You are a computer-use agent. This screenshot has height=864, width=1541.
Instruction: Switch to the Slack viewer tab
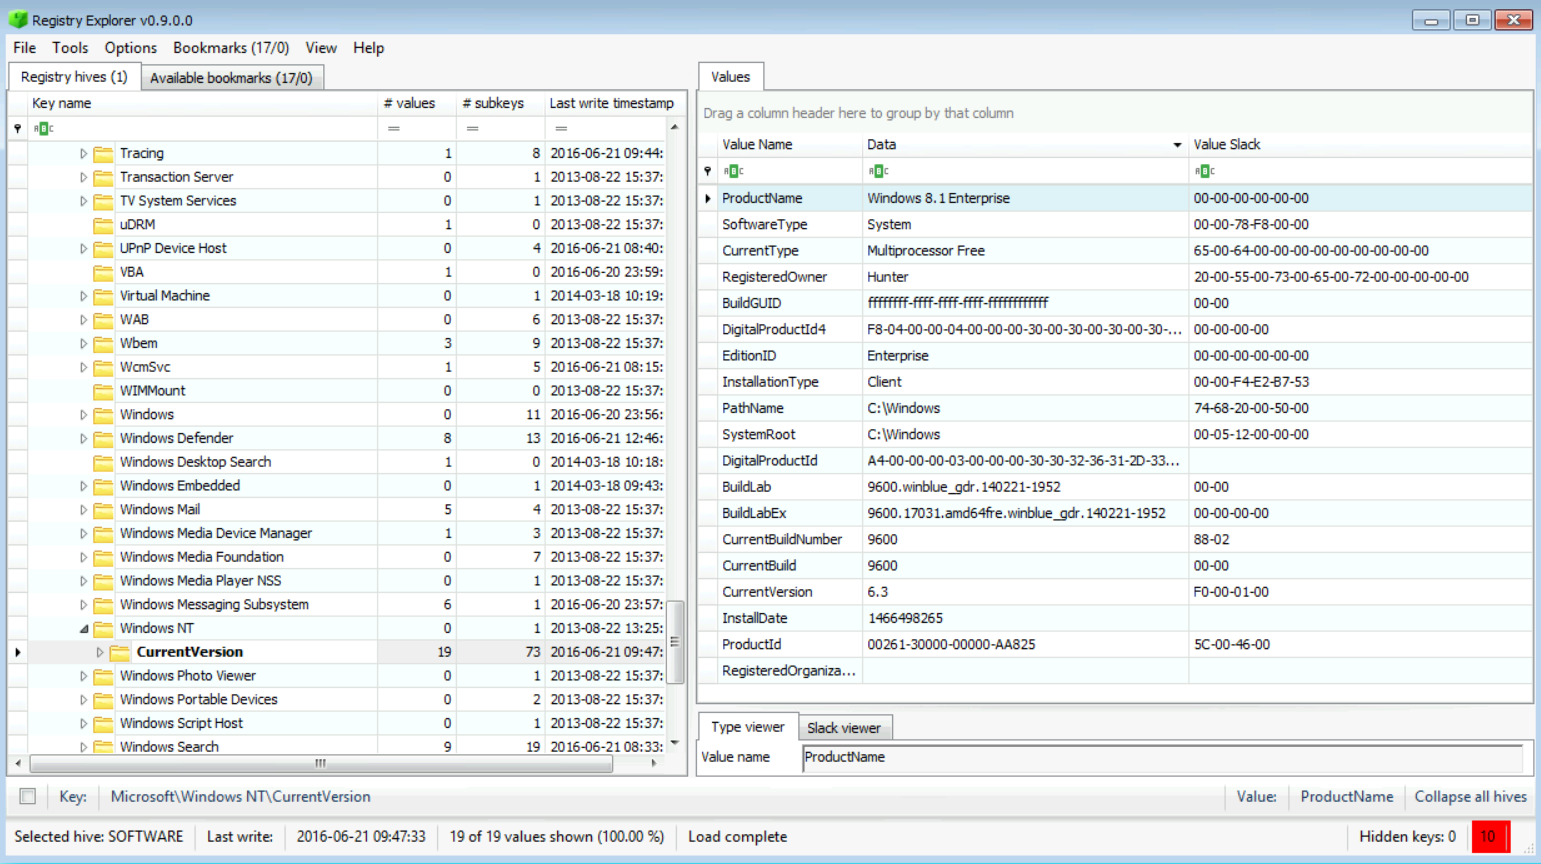pos(844,728)
